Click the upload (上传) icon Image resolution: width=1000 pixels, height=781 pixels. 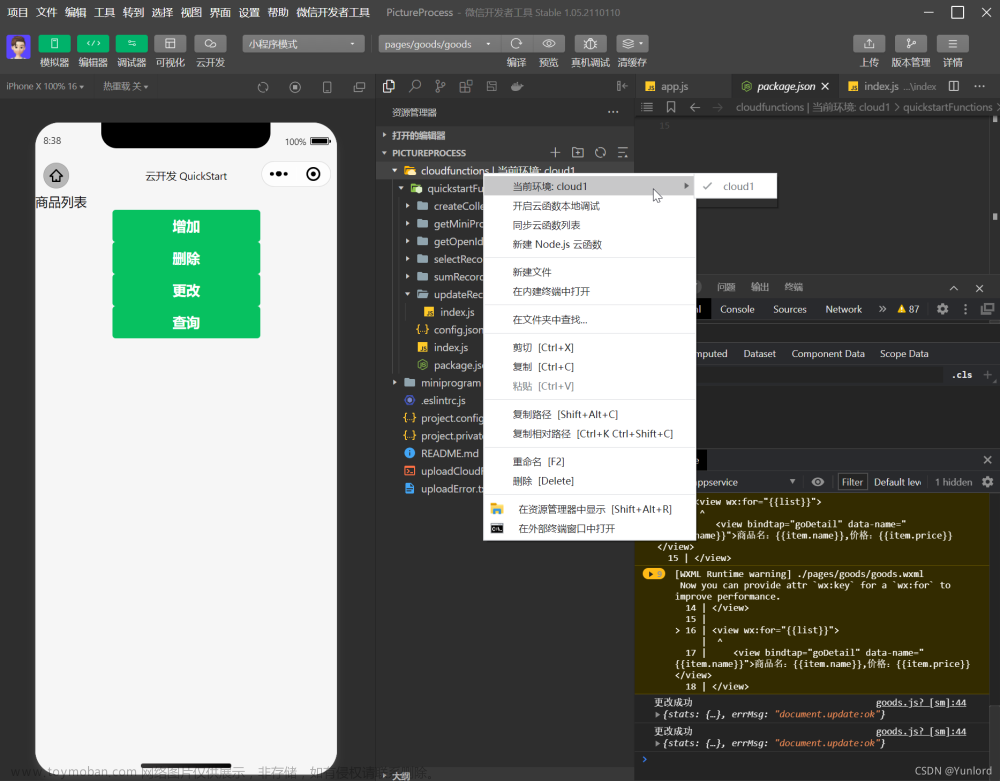coord(869,43)
